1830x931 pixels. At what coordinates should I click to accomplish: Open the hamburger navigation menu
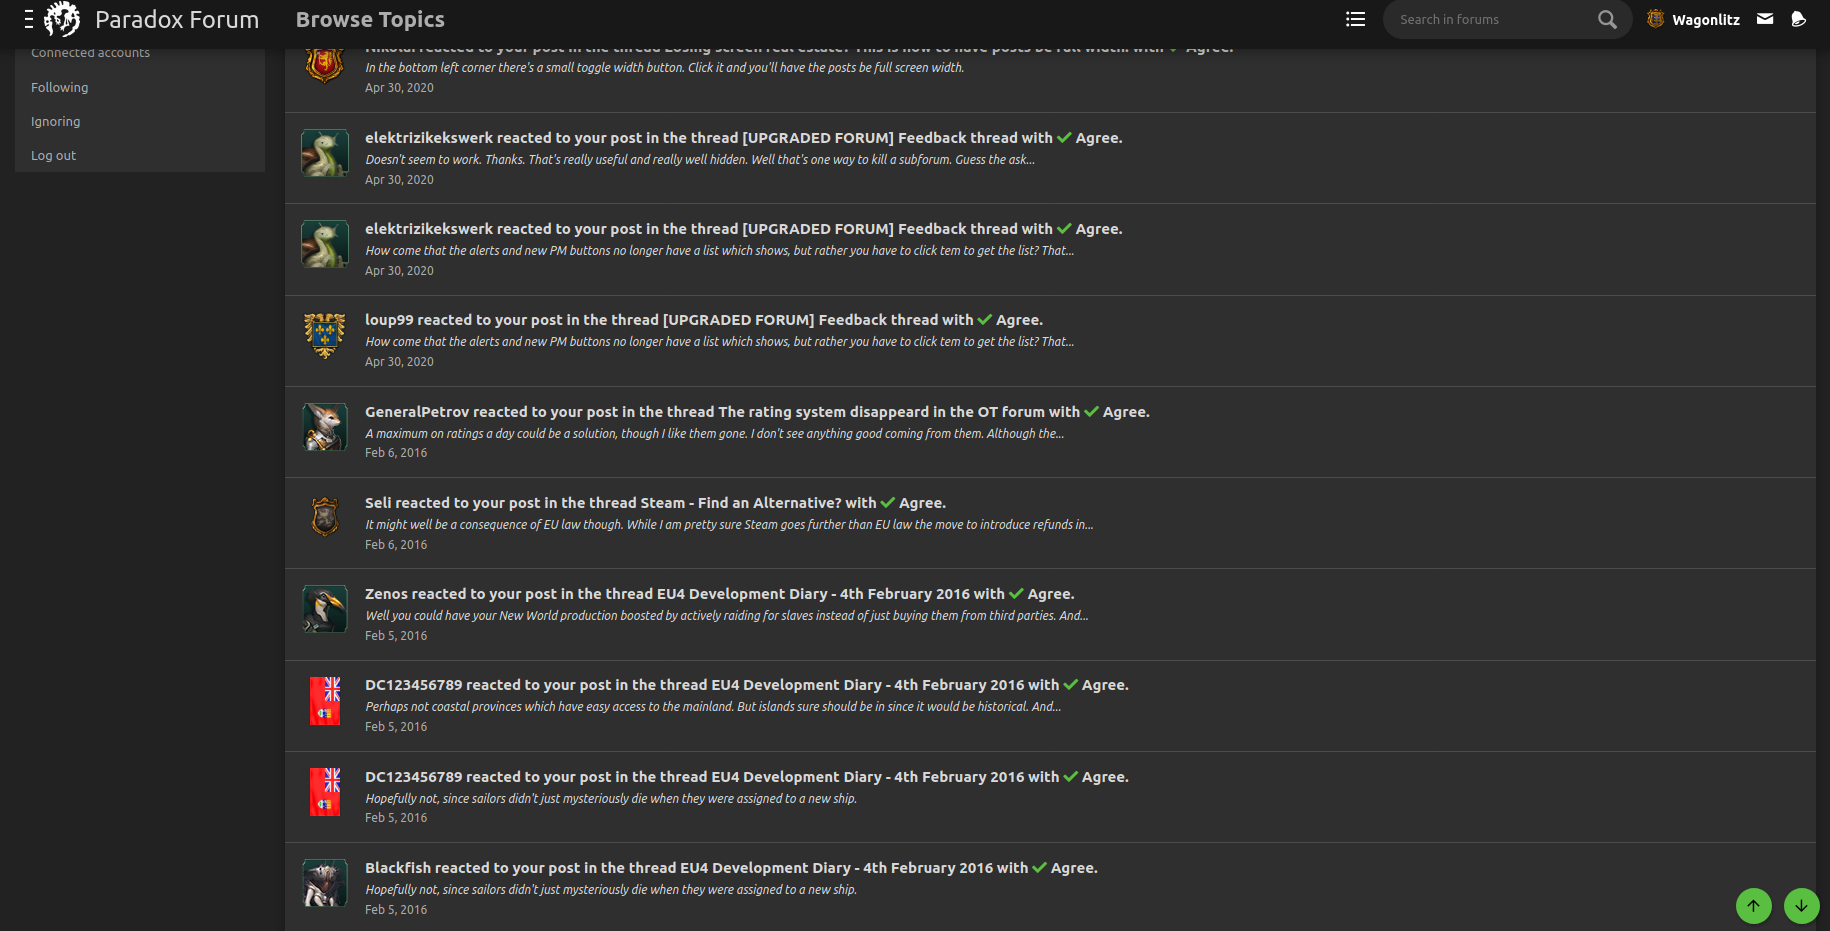tap(27, 18)
